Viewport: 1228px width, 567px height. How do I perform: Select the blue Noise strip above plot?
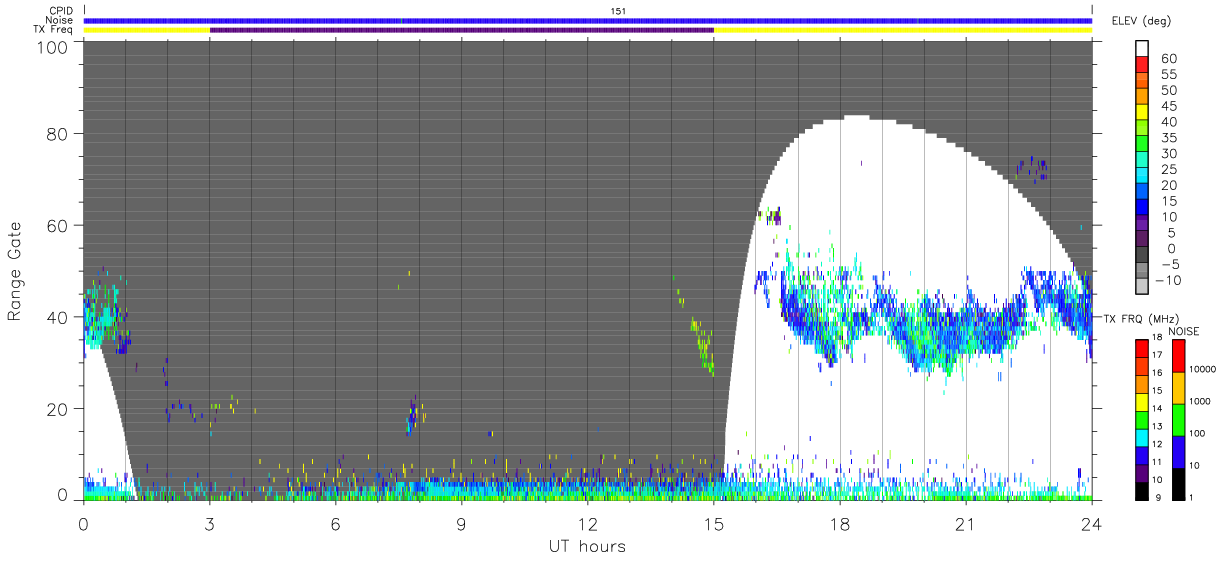588,20
